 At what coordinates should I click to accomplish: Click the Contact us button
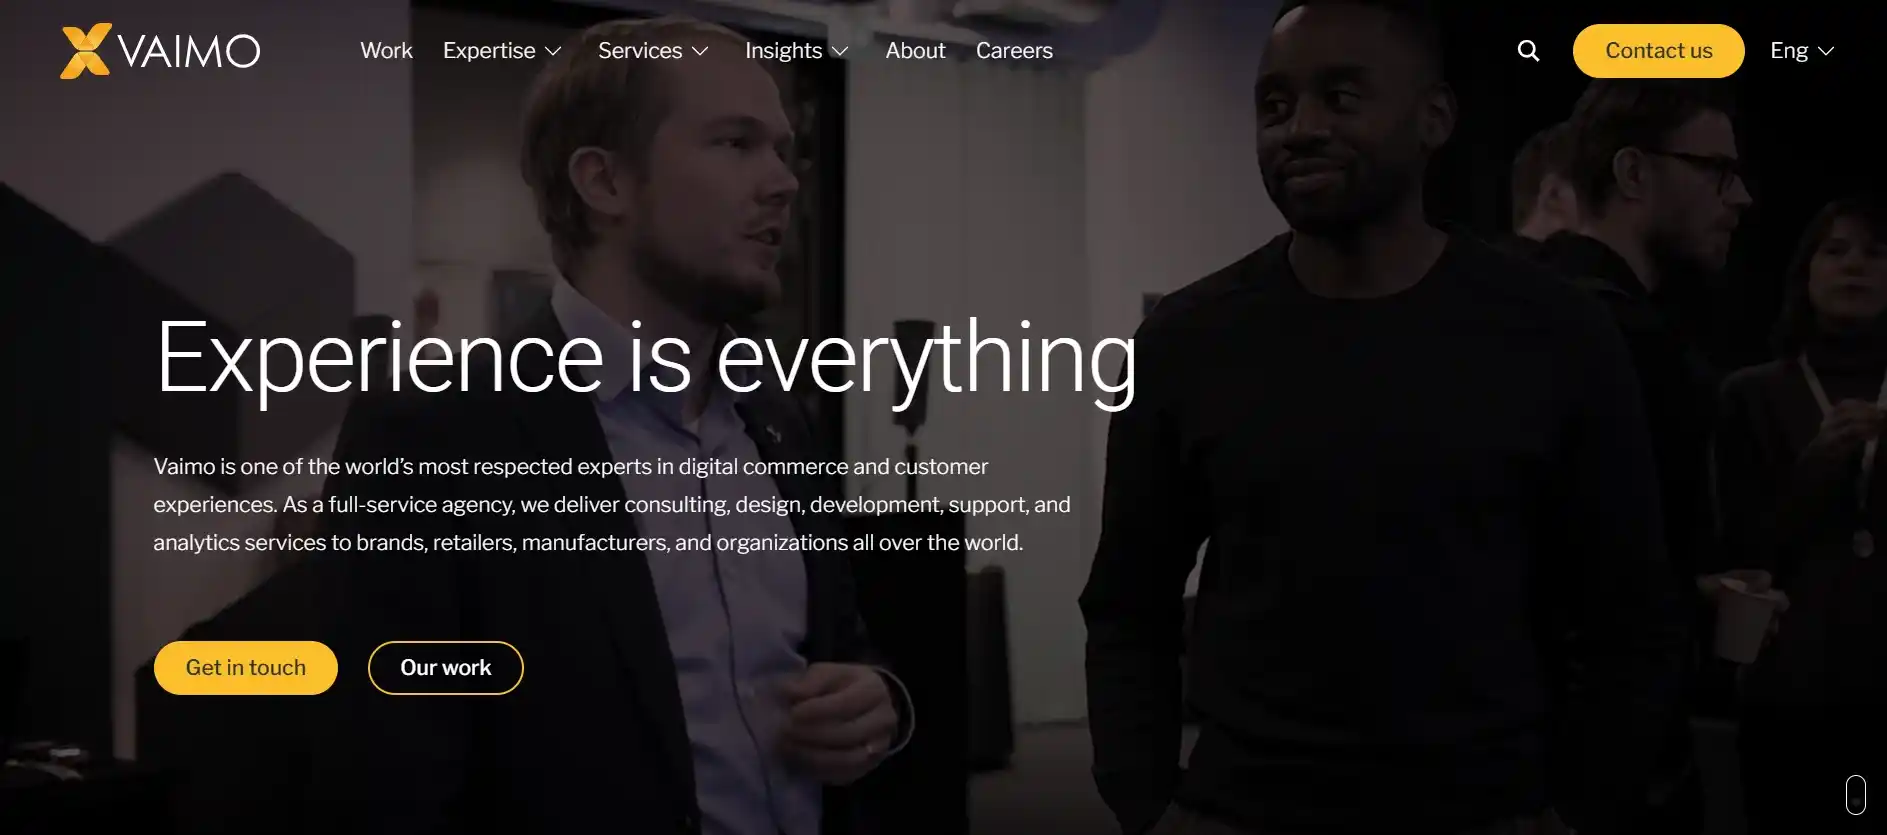point(1659,51)
